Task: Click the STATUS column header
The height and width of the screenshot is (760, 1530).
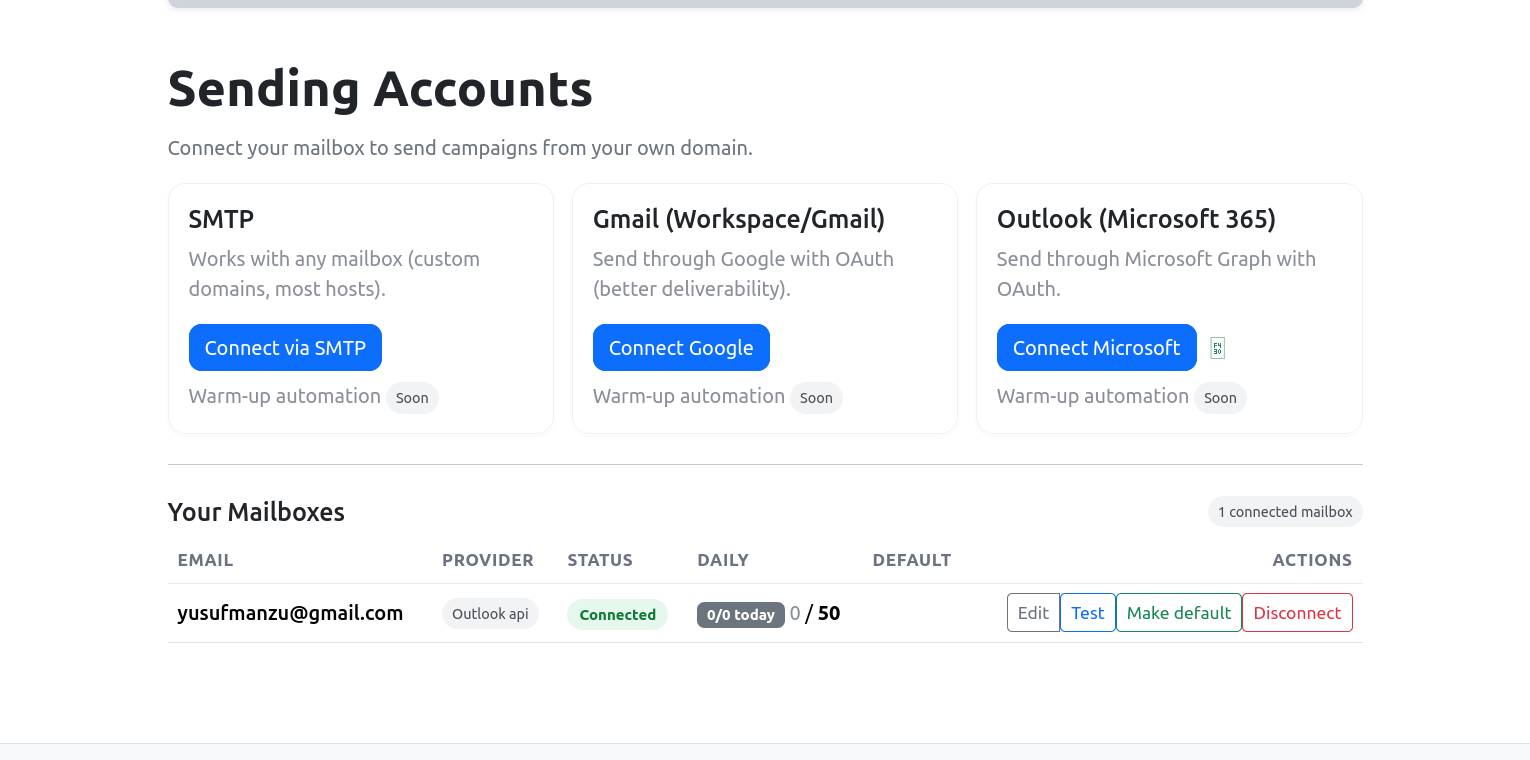Action: pos(600,560)
